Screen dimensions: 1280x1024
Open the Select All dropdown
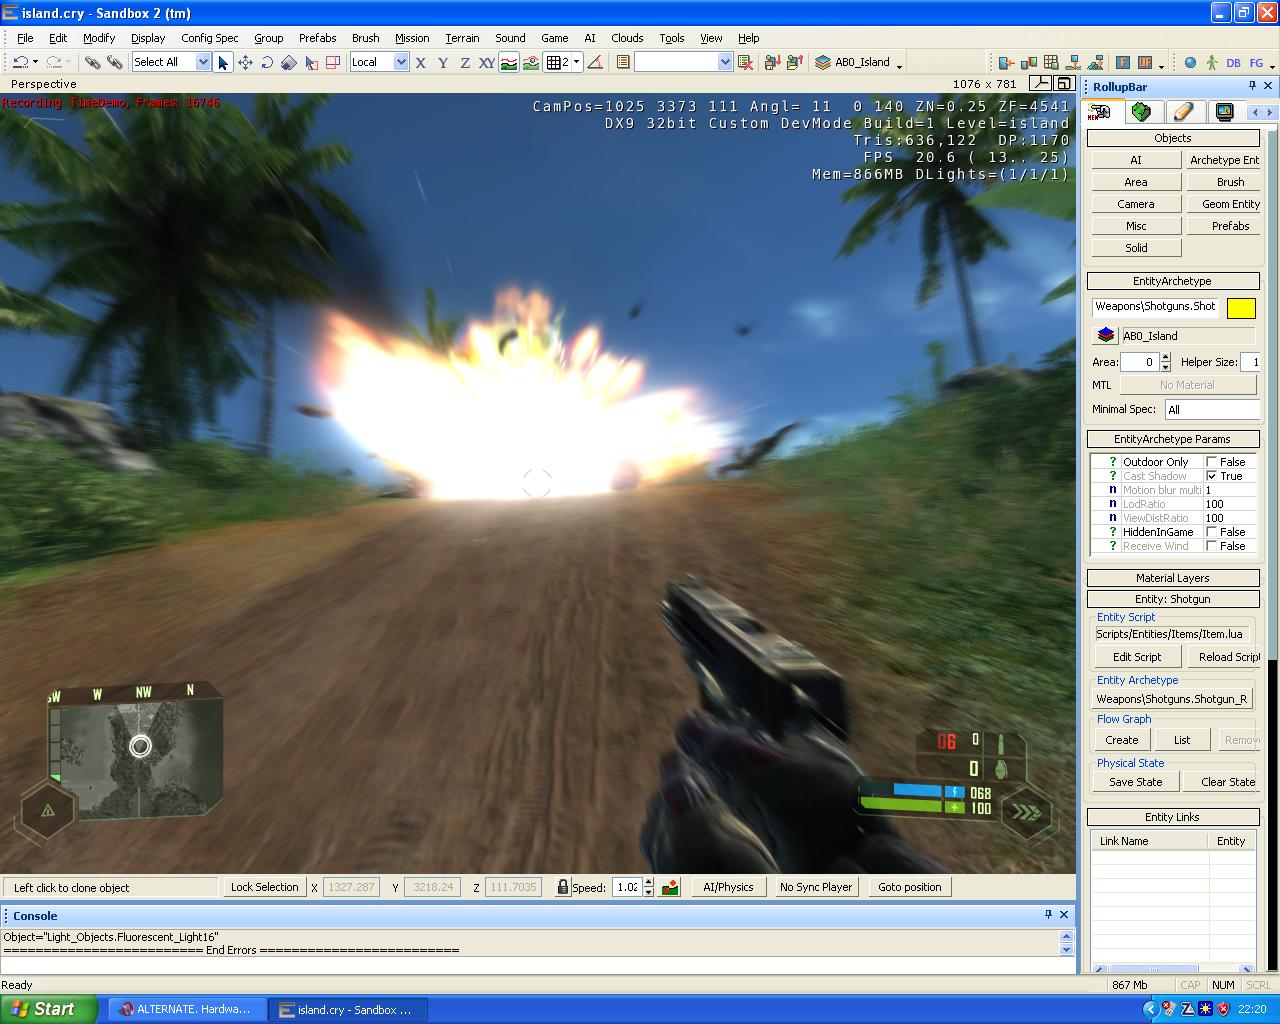click(203, 62)
